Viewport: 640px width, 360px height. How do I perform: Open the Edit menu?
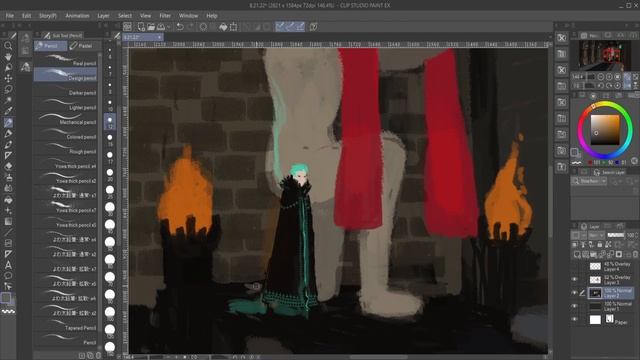[x=27, y=16]
